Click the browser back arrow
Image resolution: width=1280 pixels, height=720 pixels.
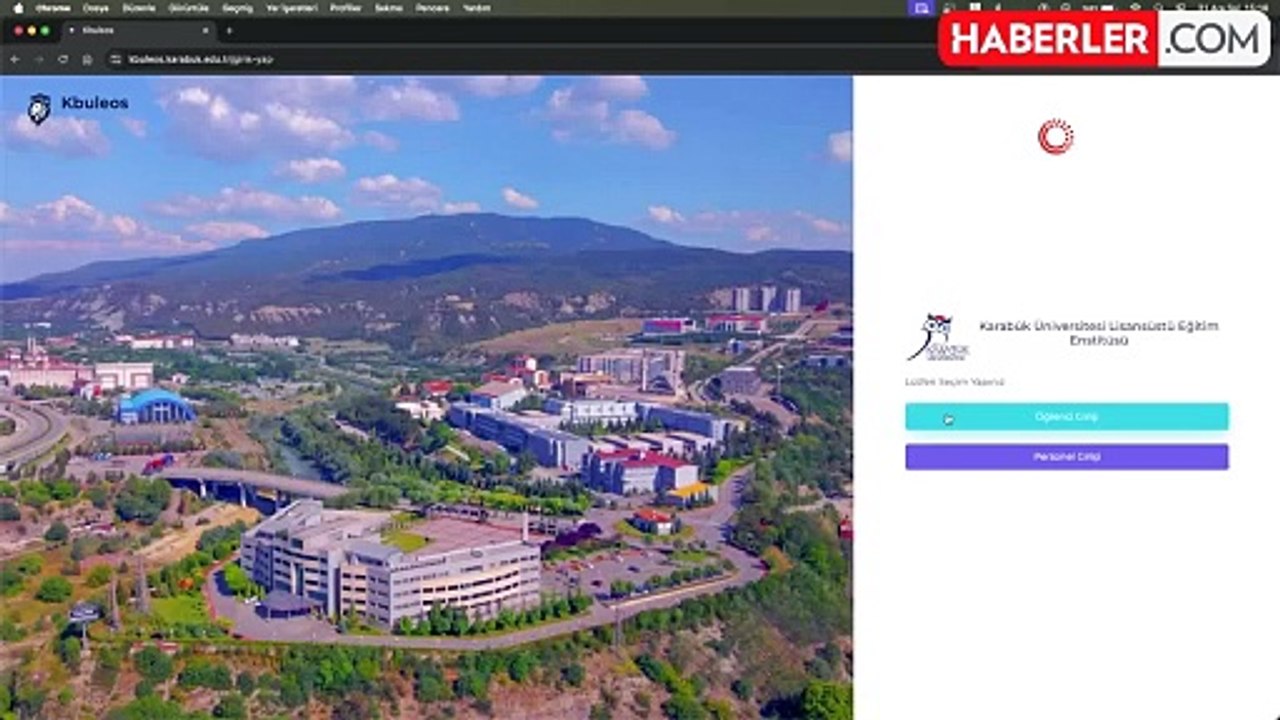pos(14,59)
